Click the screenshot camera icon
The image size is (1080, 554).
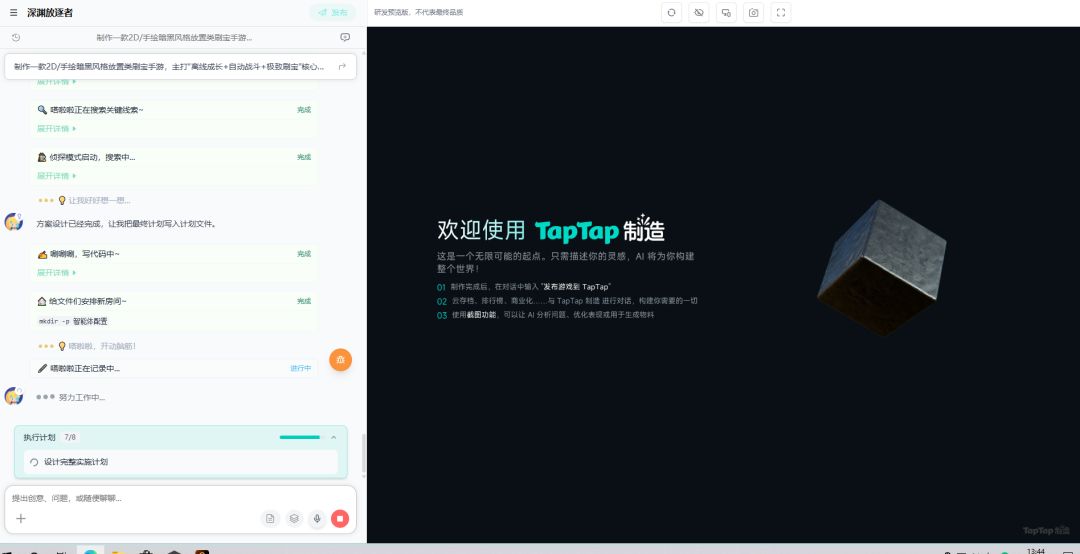point(754,12)
